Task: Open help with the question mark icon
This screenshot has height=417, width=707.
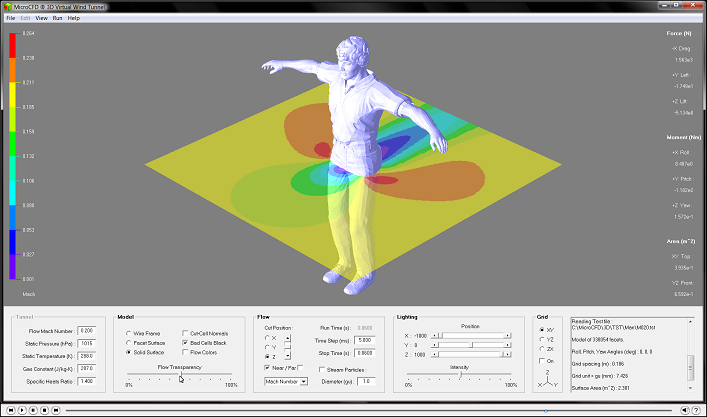Action: click(x=696, y=410)
